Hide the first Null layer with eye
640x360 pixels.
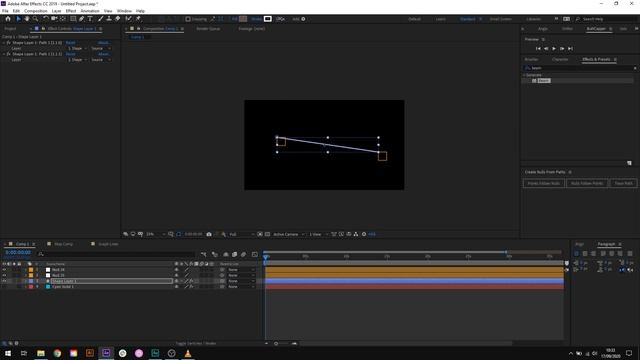click(4, 270)
